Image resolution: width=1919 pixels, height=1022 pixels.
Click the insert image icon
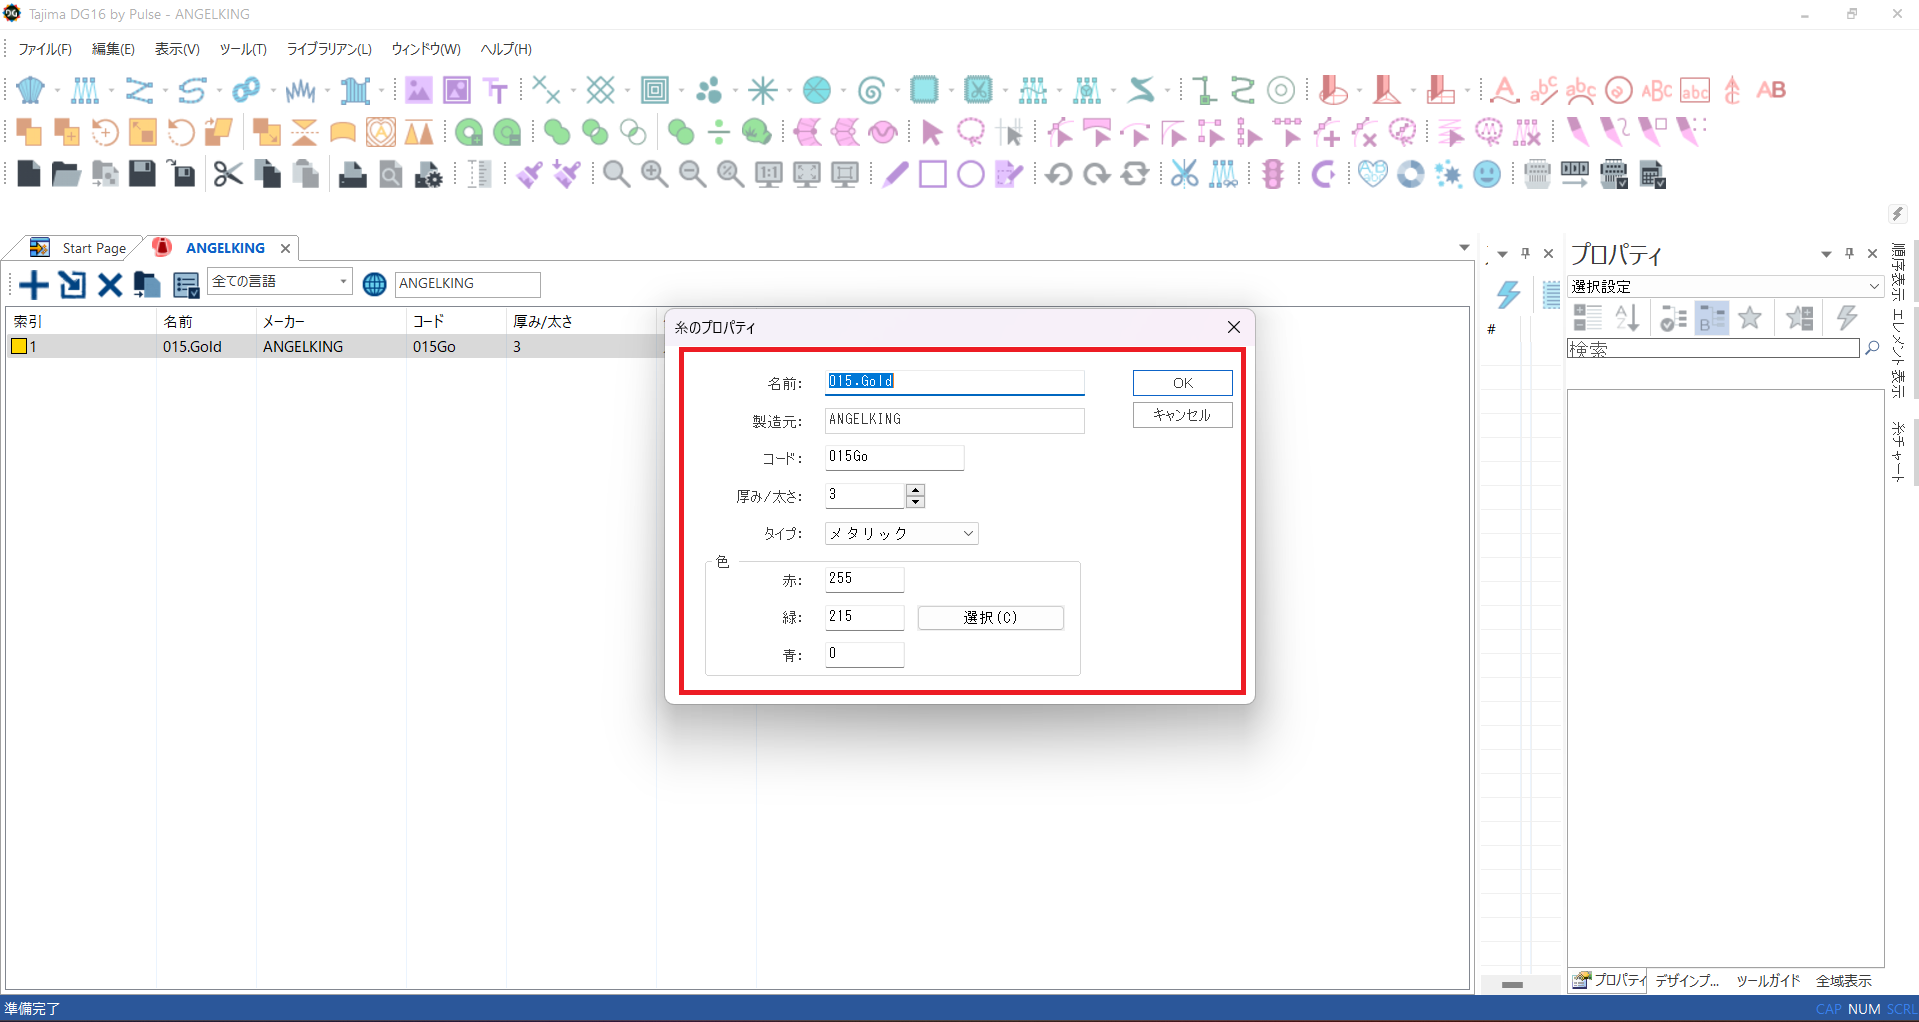click(418, 90)
